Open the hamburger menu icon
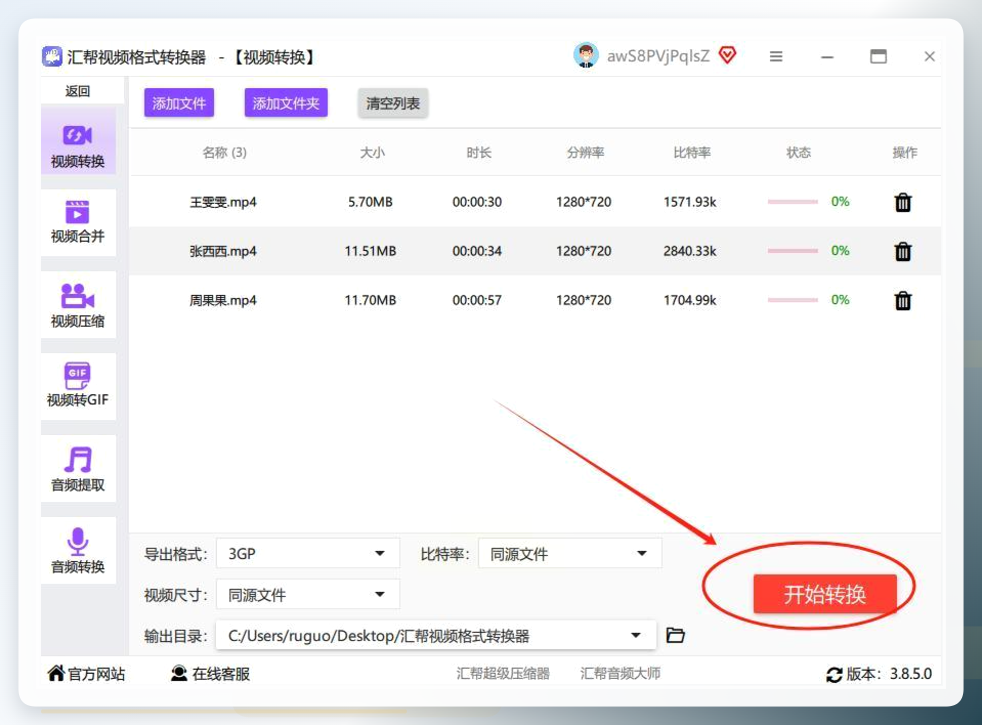Image resolution: width=982 pixels, height=725 pixels. pos(776,56)
